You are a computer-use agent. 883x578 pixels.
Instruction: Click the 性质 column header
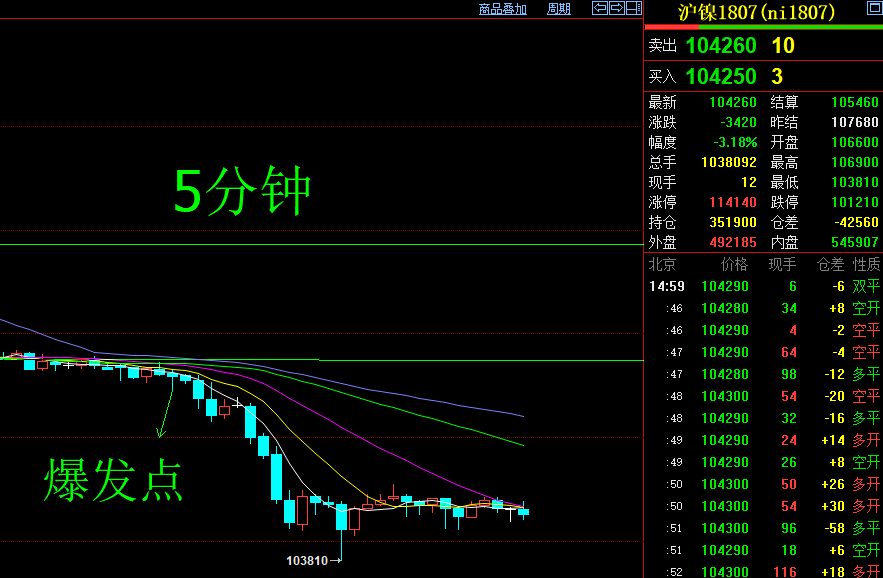[867, 264]
